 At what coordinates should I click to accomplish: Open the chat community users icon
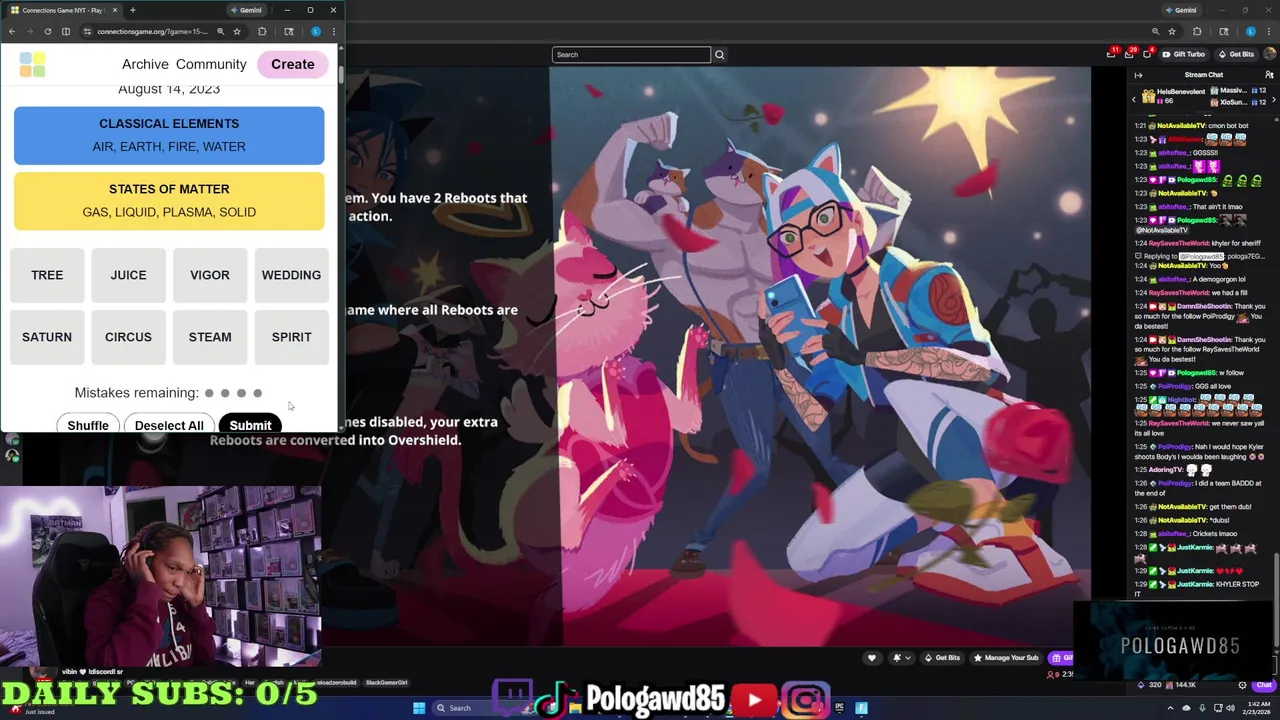point(1269,75)
